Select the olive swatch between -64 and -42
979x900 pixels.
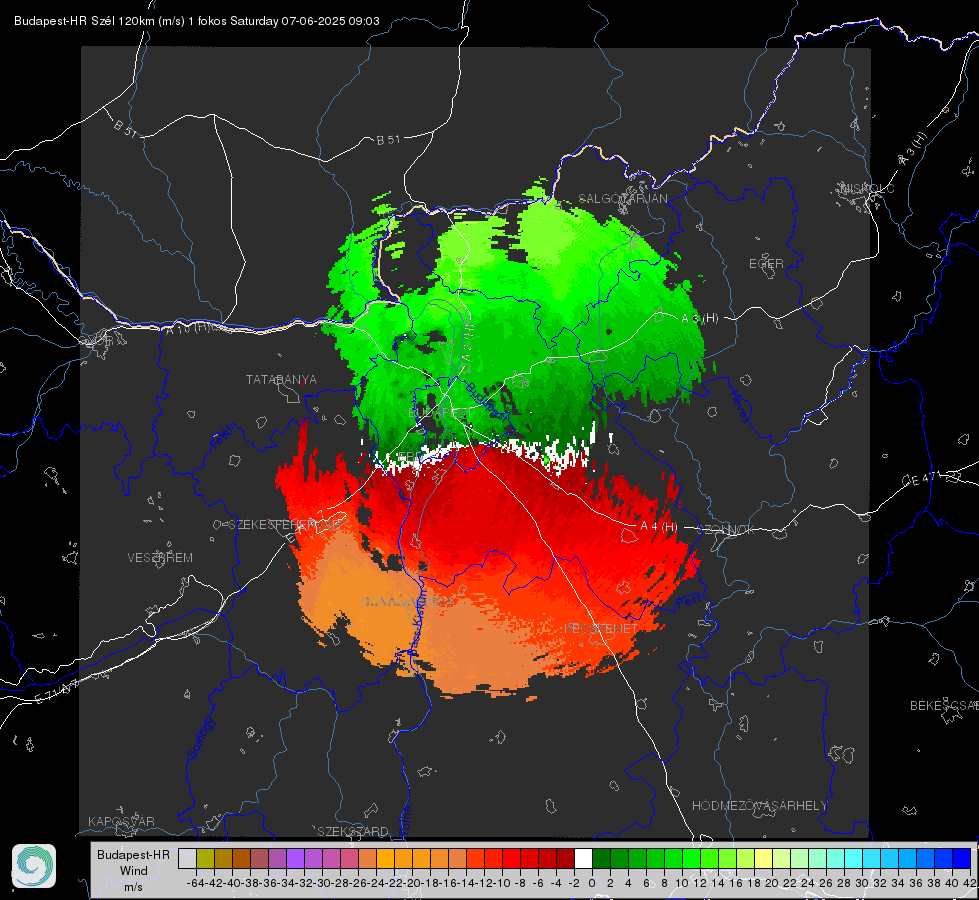[x=205, y=859]
